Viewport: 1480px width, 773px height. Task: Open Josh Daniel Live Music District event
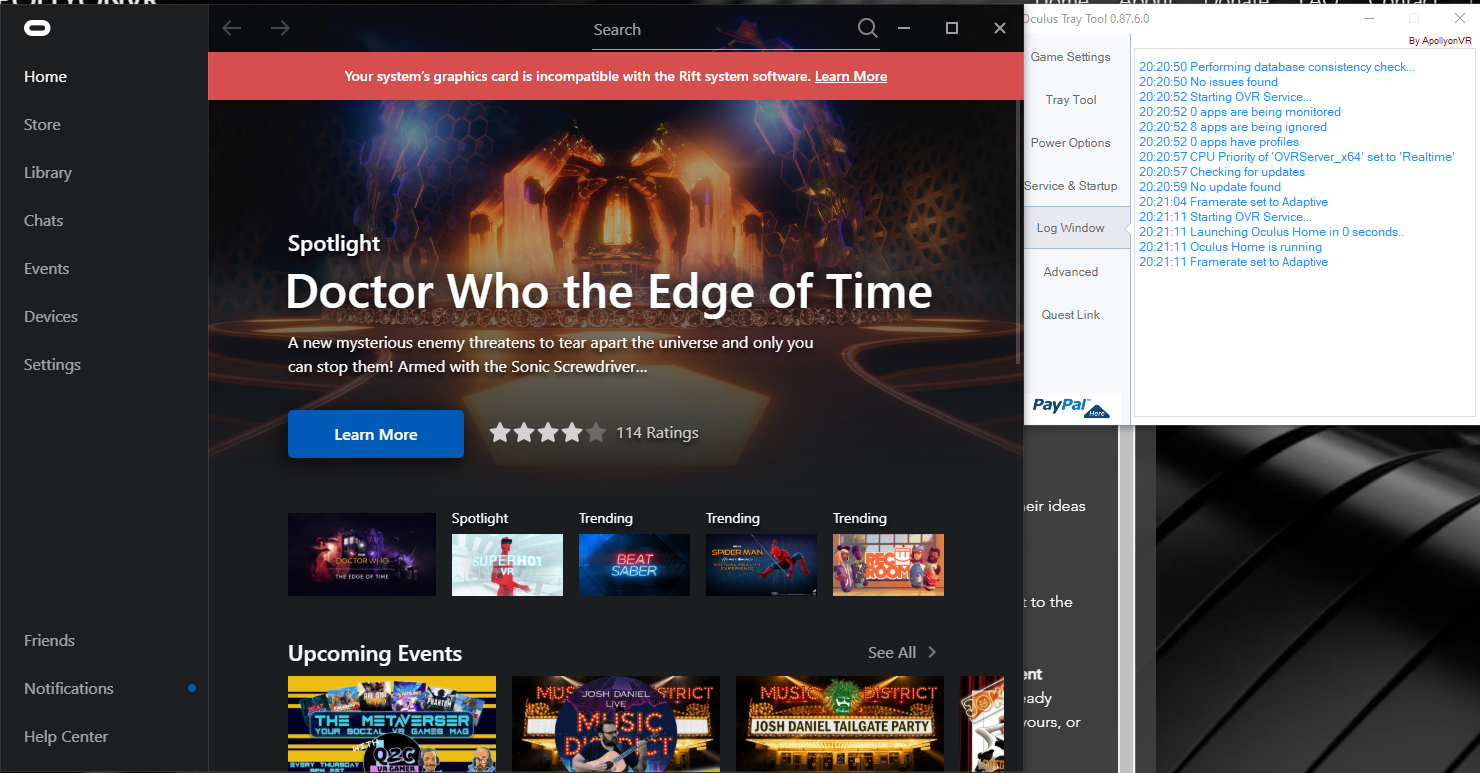616,724
